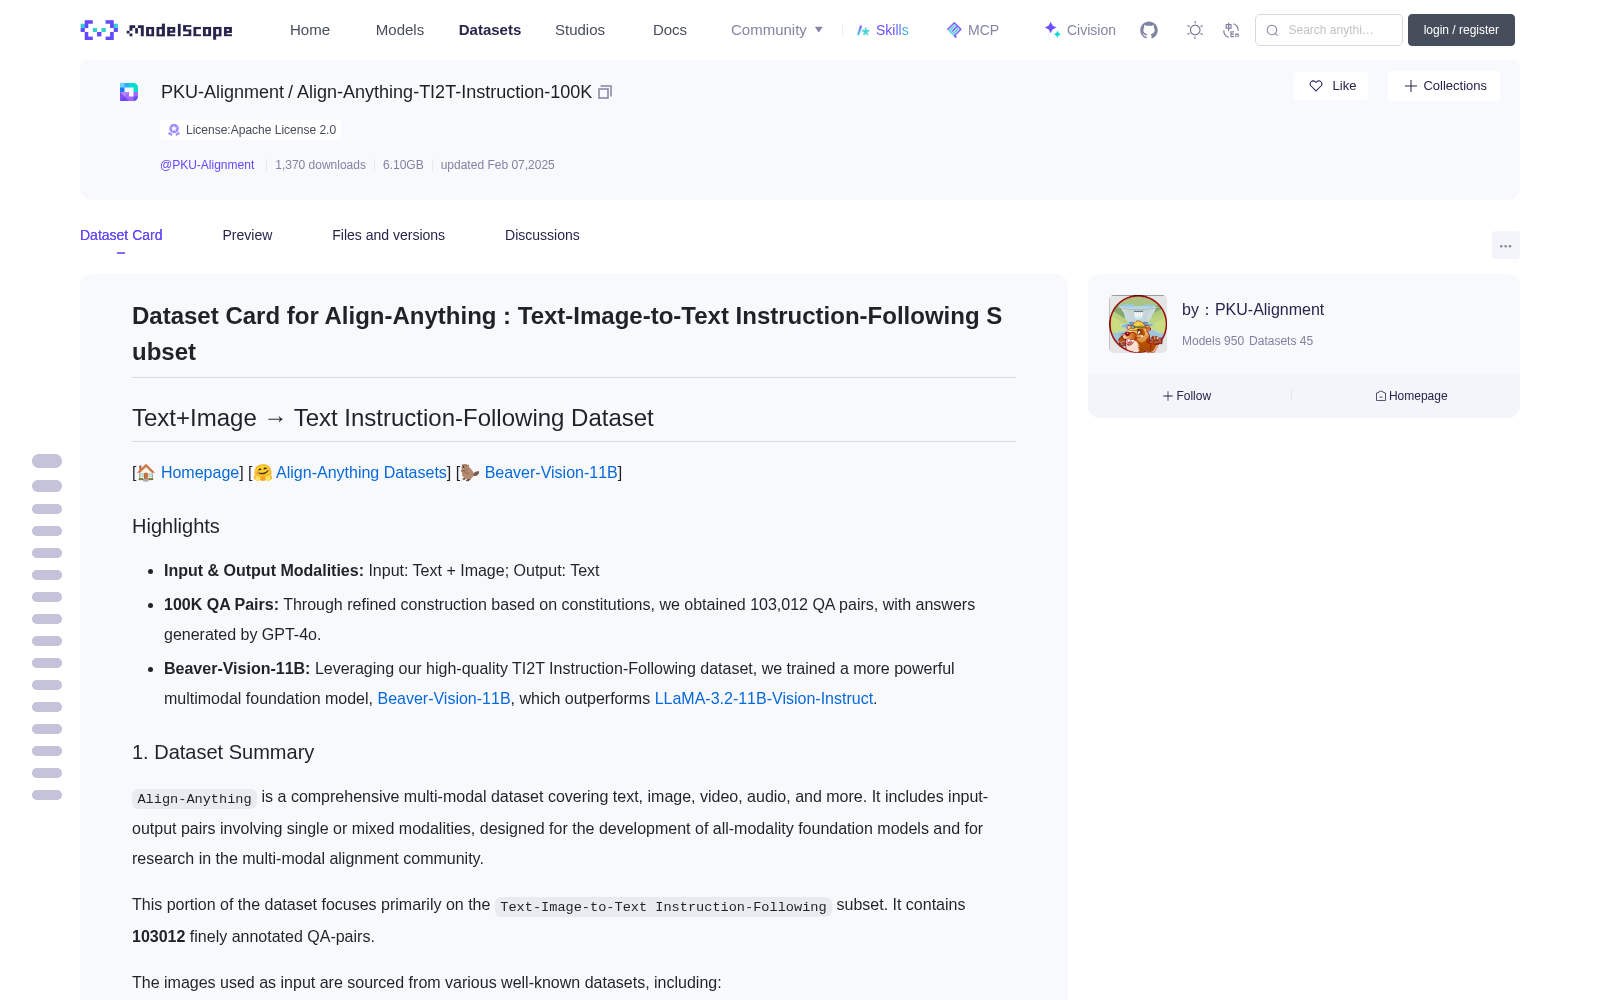Open the Discussions tab
The image size is (1600, 1000).
542,235
